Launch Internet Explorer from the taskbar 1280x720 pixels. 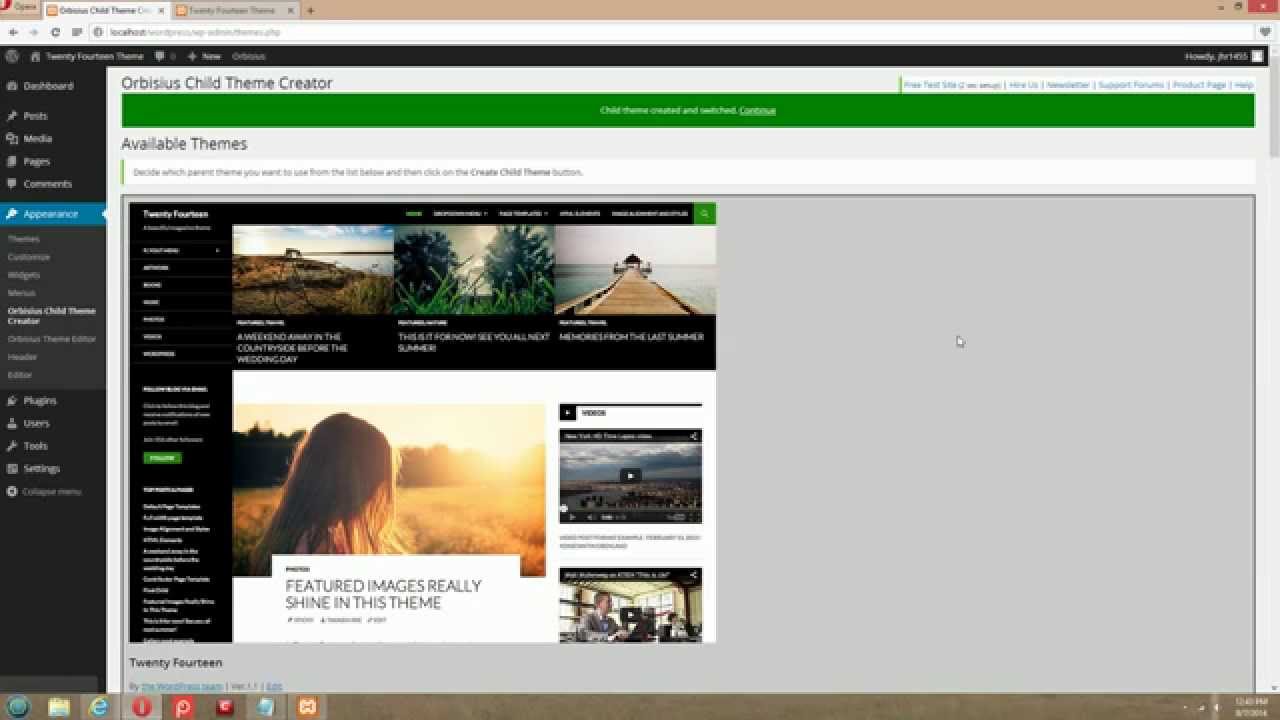tap(100, 707)
